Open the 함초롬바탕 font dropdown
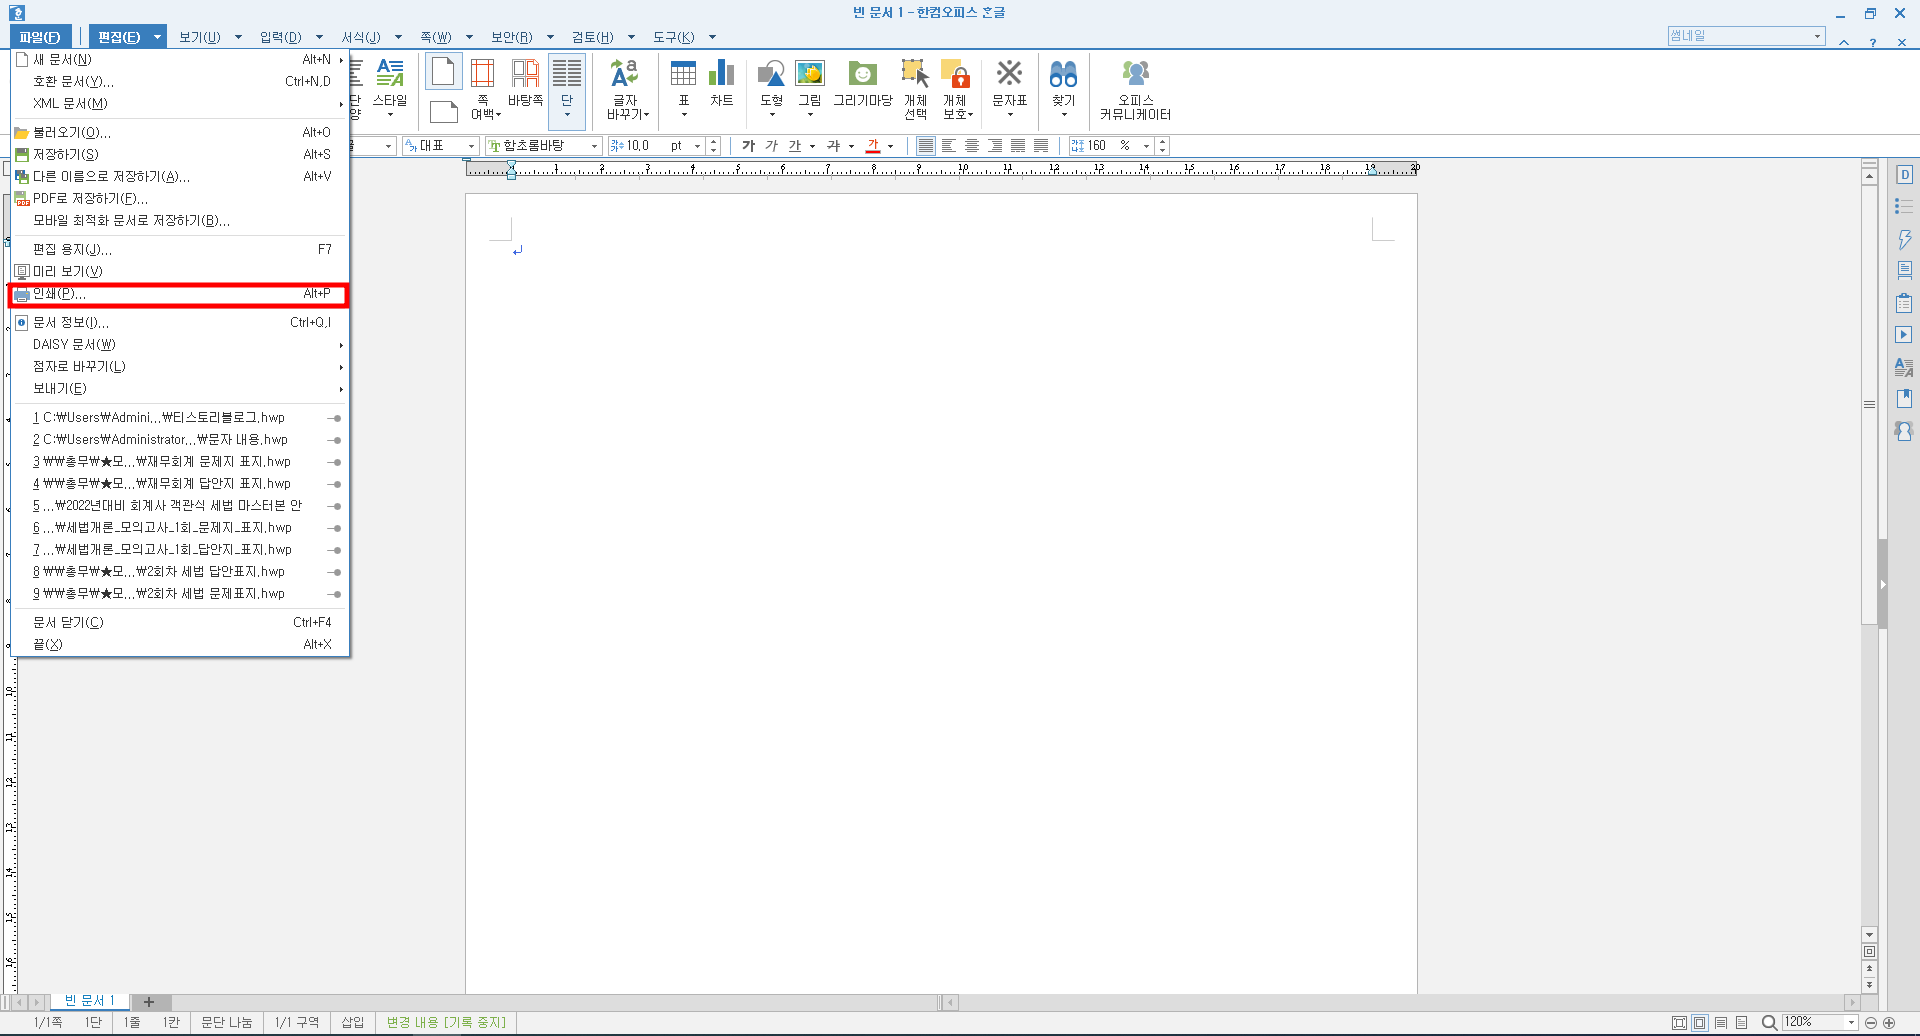The image size is (1920, 1036). [x=594, y=146]
